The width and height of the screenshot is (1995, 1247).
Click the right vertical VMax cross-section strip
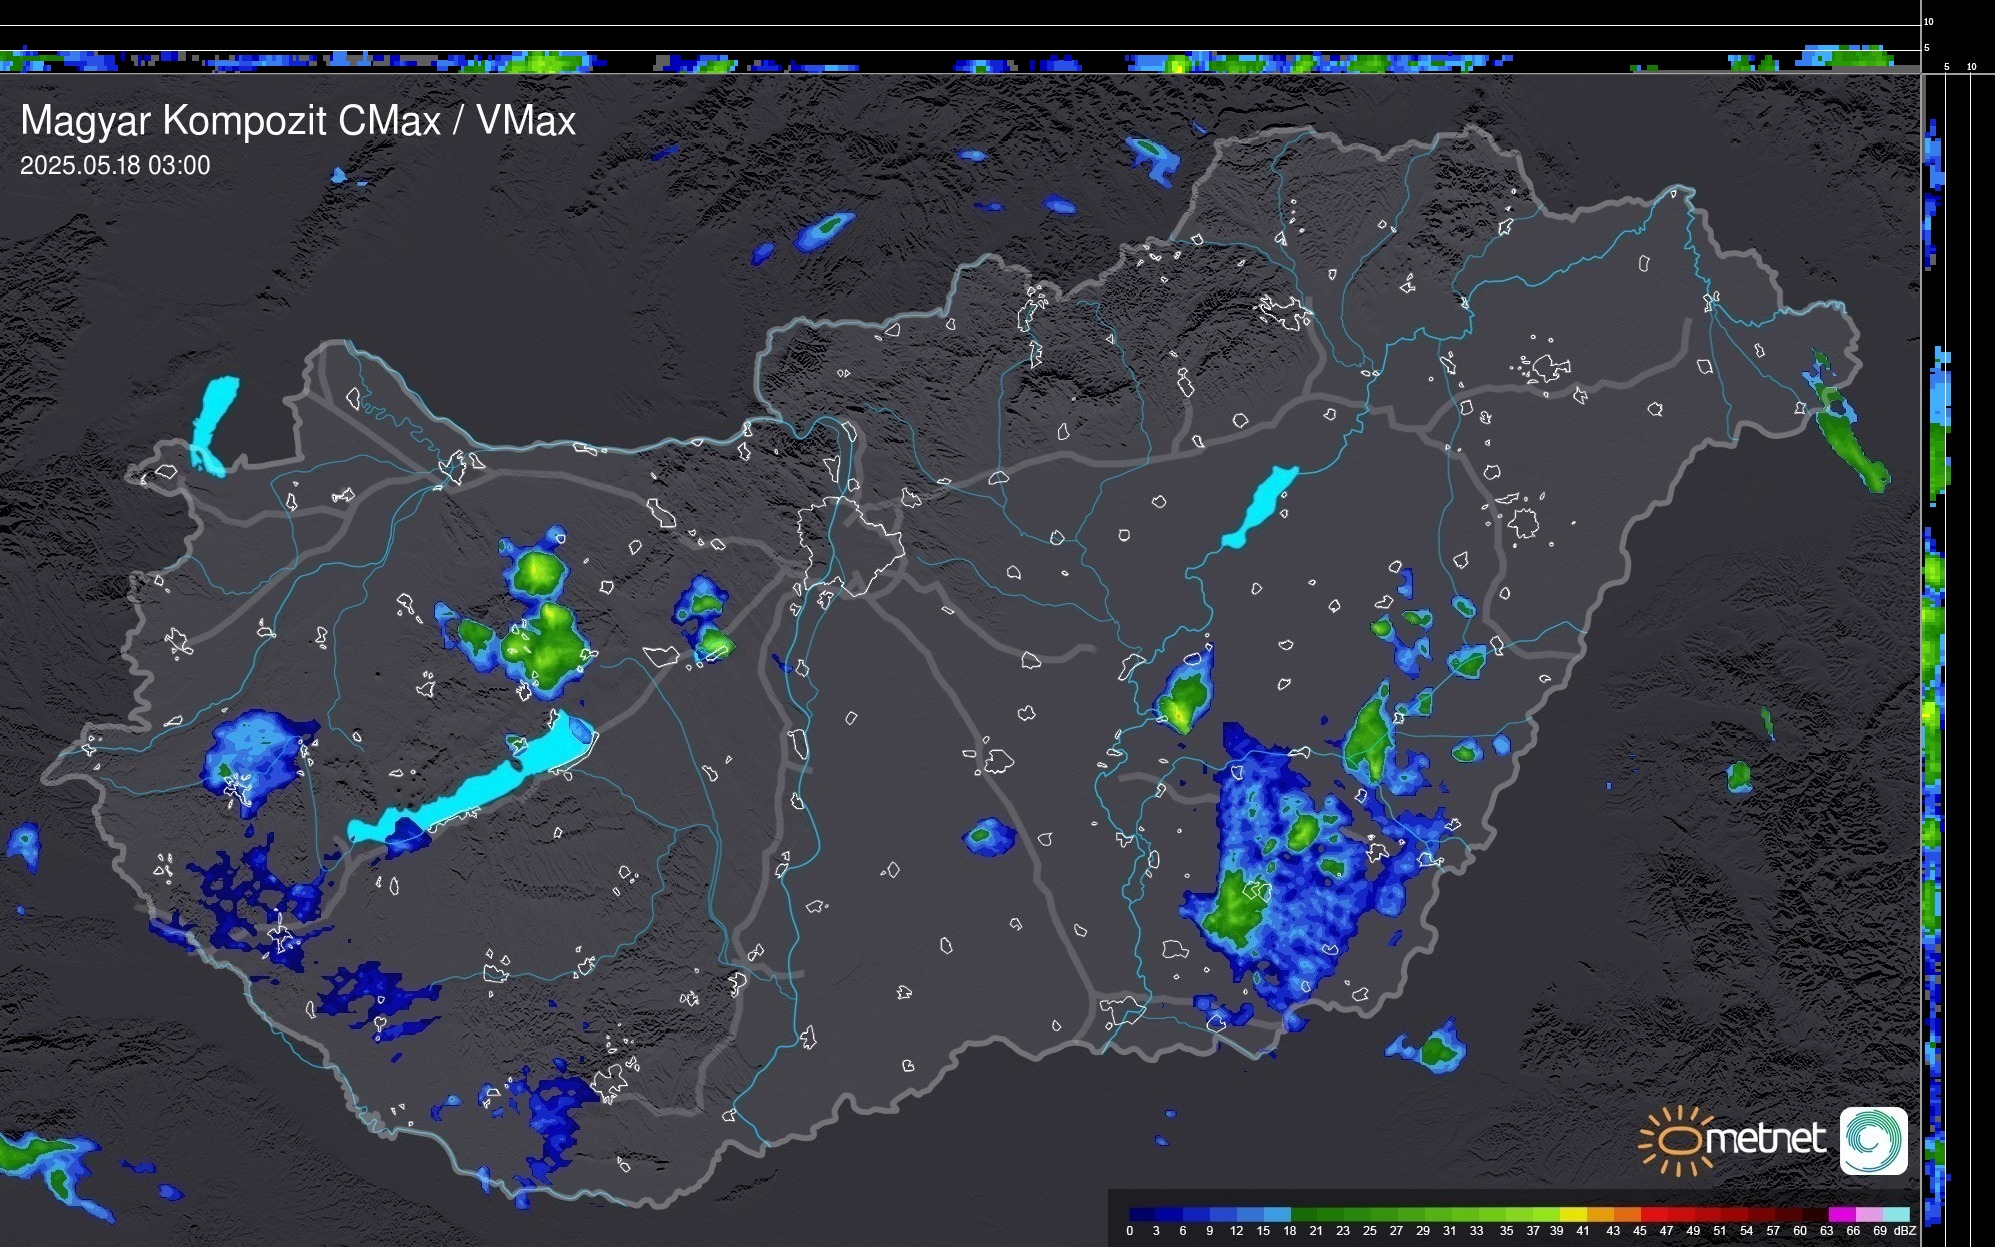(x=1934, y=650)
